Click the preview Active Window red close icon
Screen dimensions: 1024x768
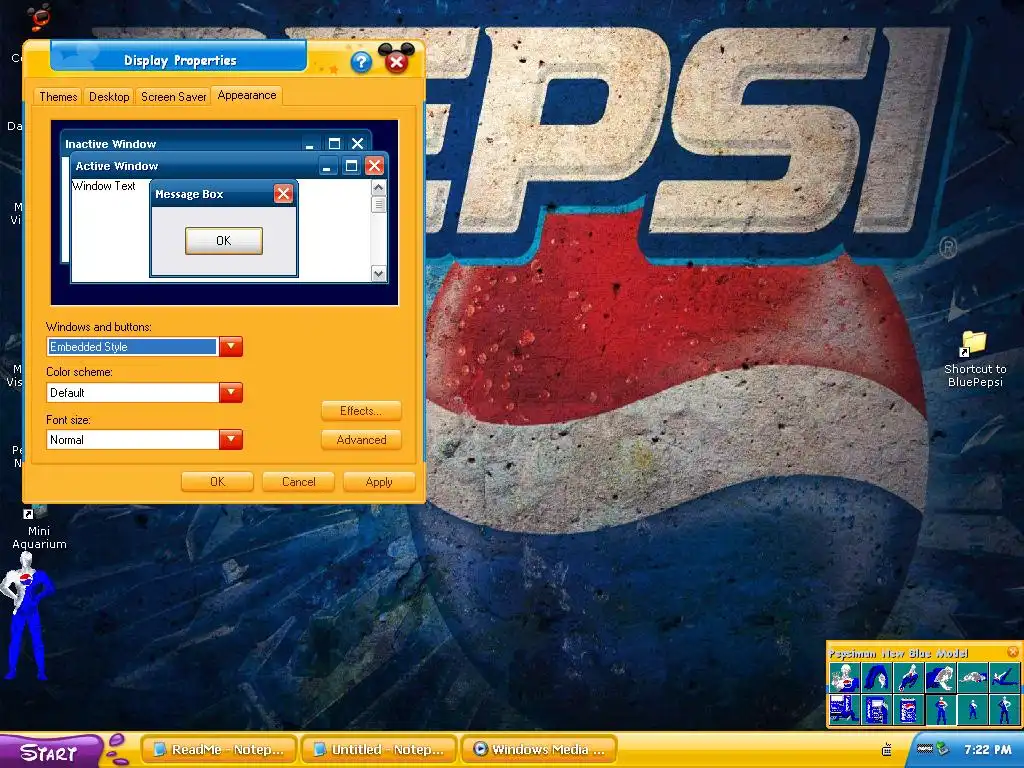point(374,166)
